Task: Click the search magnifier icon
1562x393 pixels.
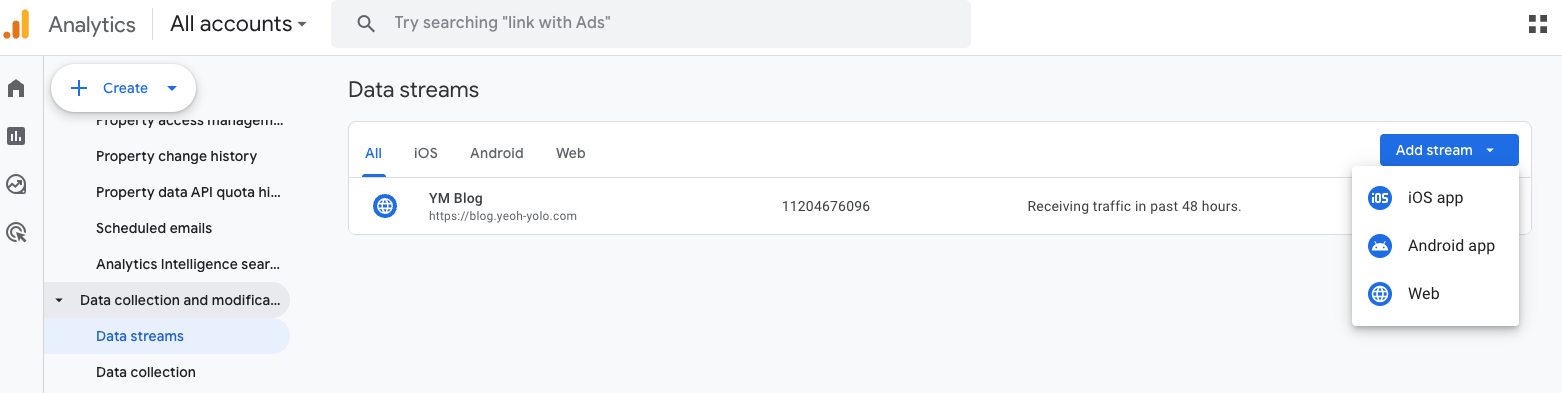Action: point(366,23)
